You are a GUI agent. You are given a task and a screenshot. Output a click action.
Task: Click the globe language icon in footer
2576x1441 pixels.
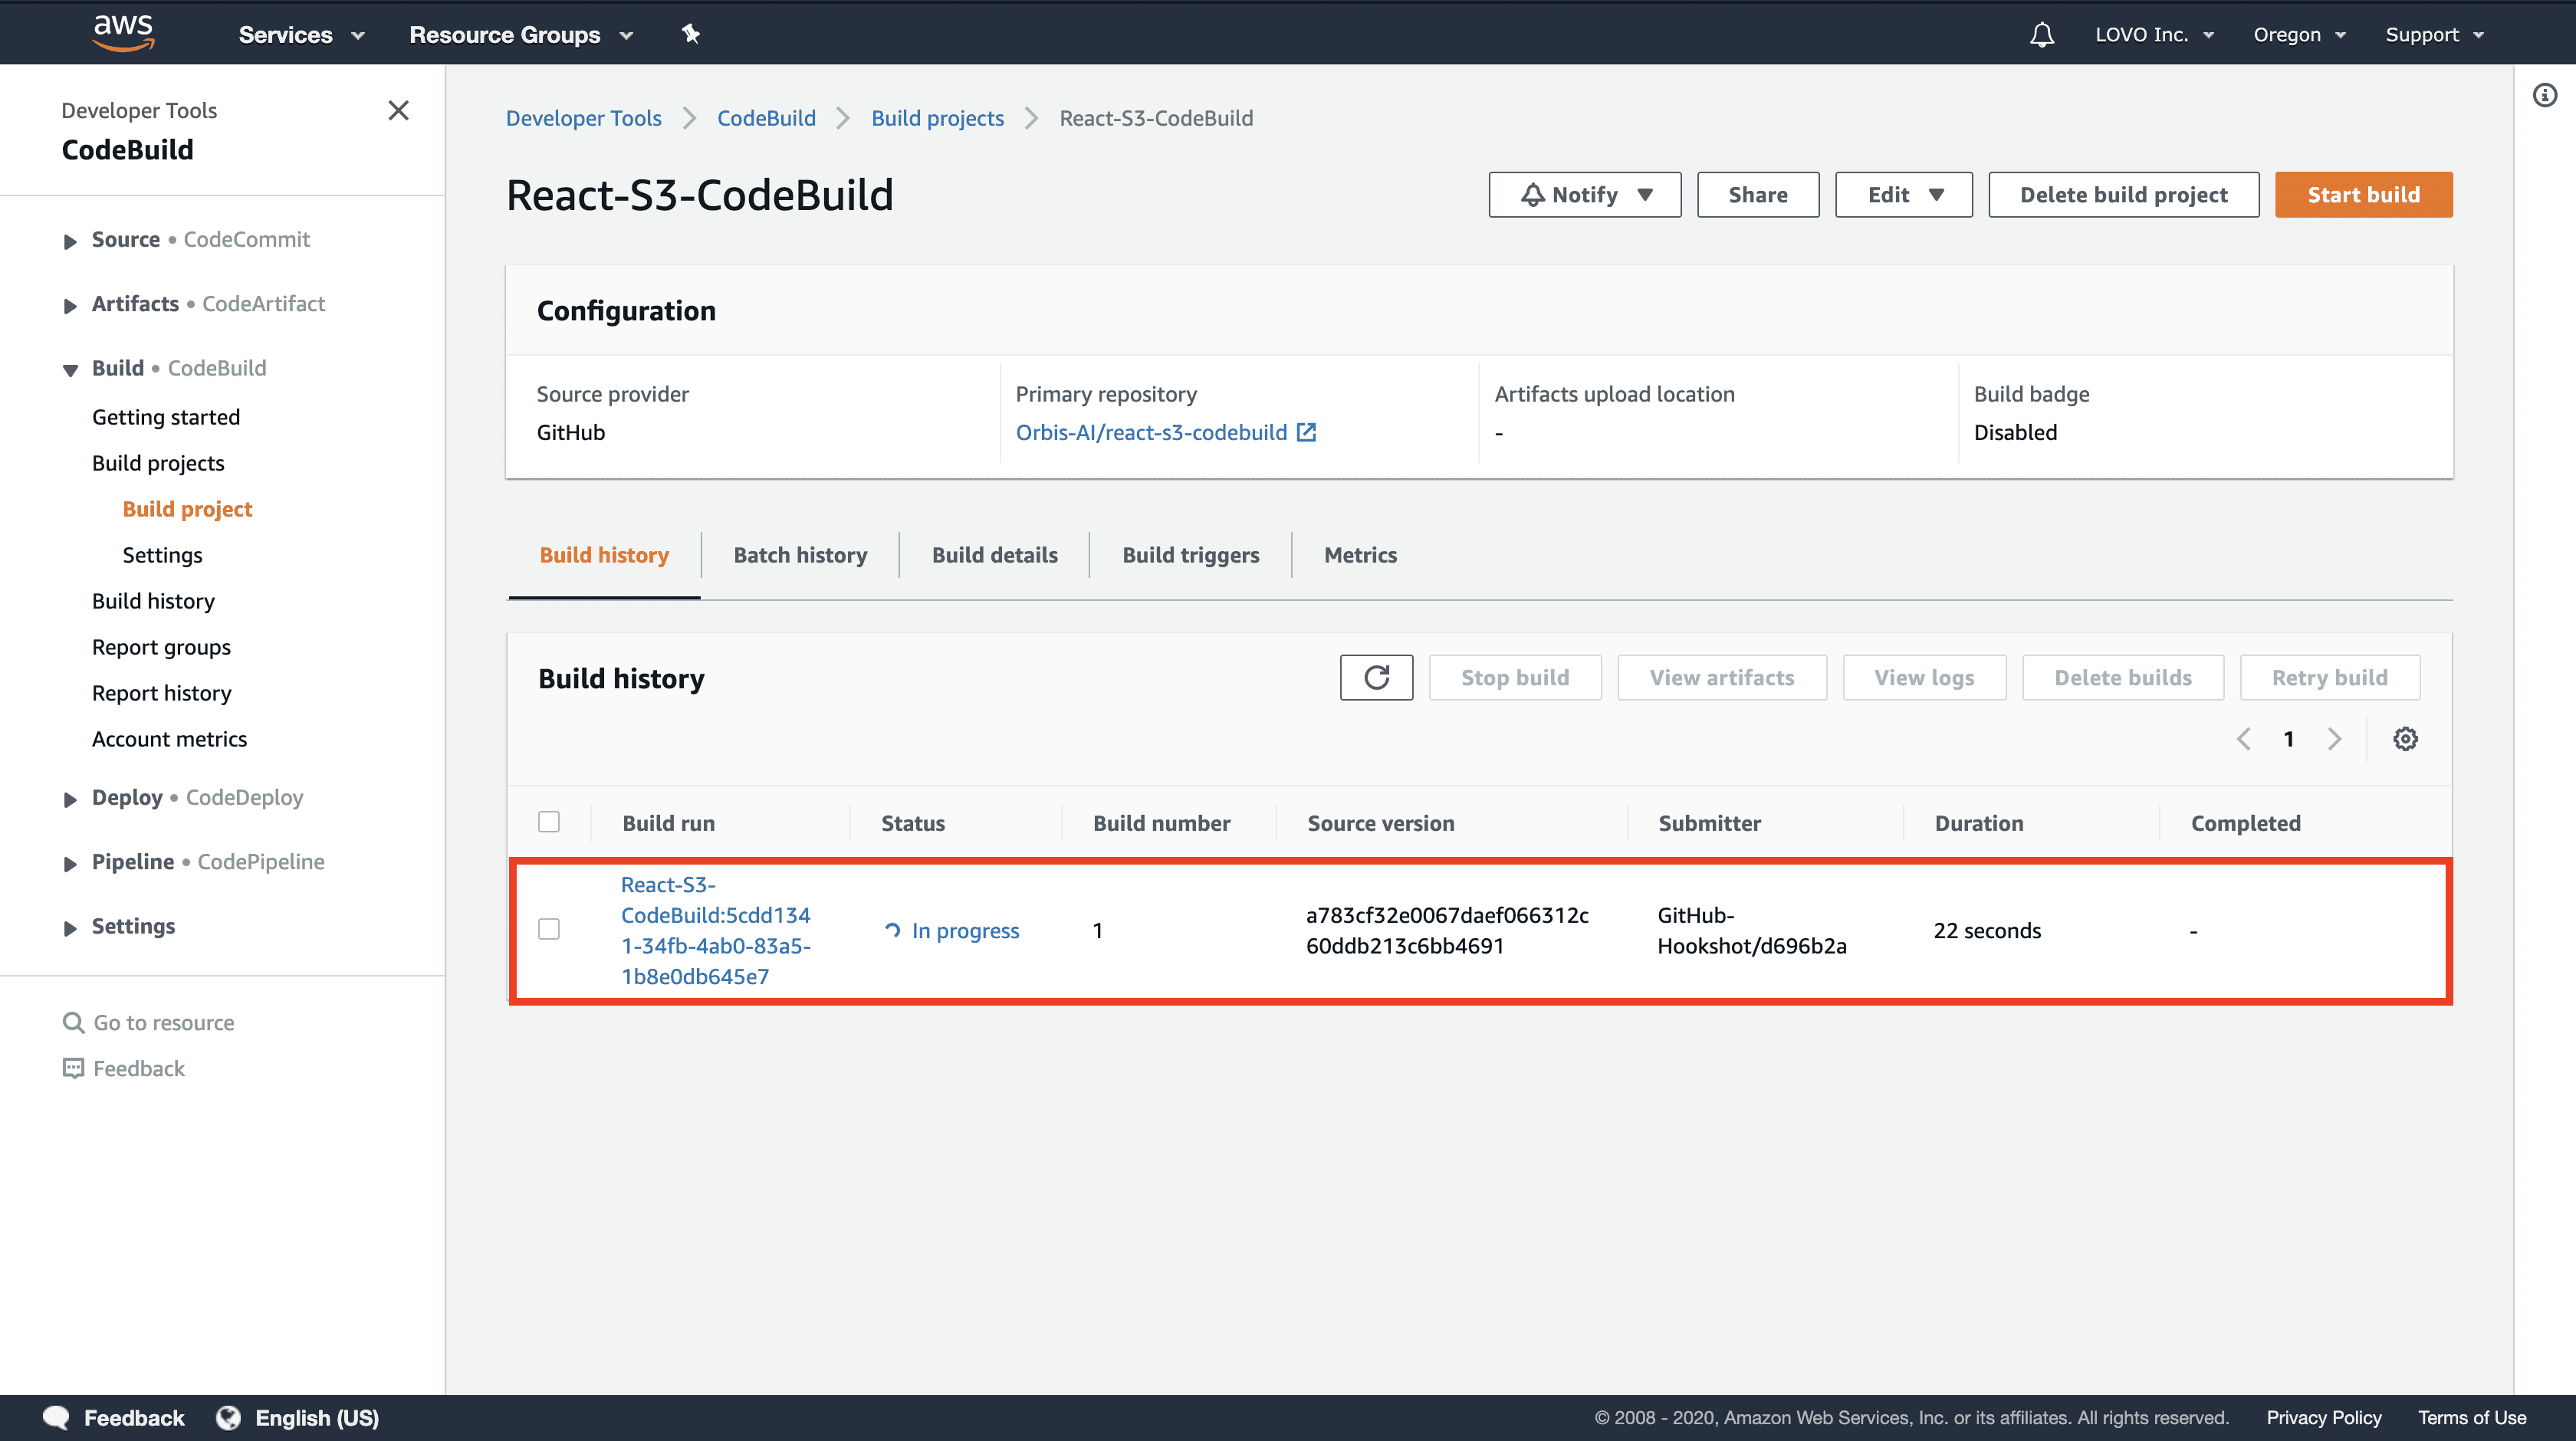click(228, 1417)
